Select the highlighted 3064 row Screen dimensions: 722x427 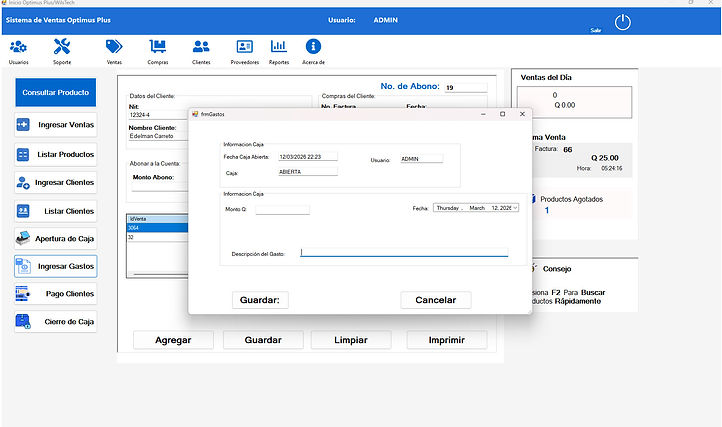coord(157,228)
